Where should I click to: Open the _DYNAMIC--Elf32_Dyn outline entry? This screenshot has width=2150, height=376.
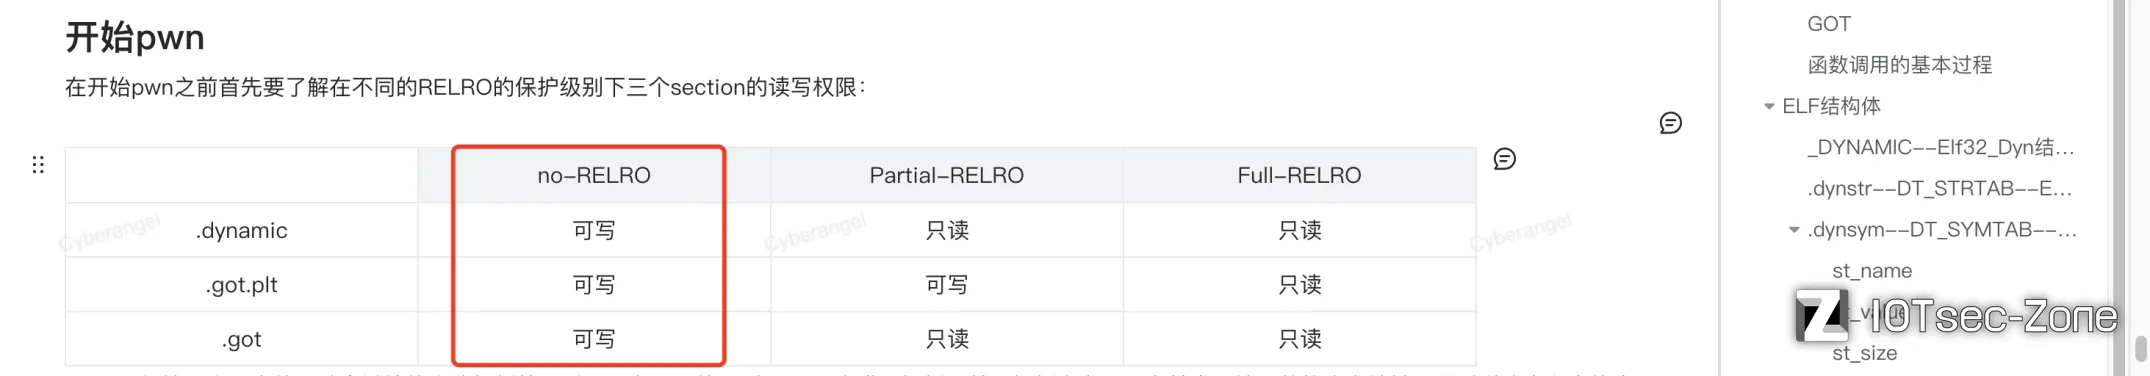[1941, 147]
